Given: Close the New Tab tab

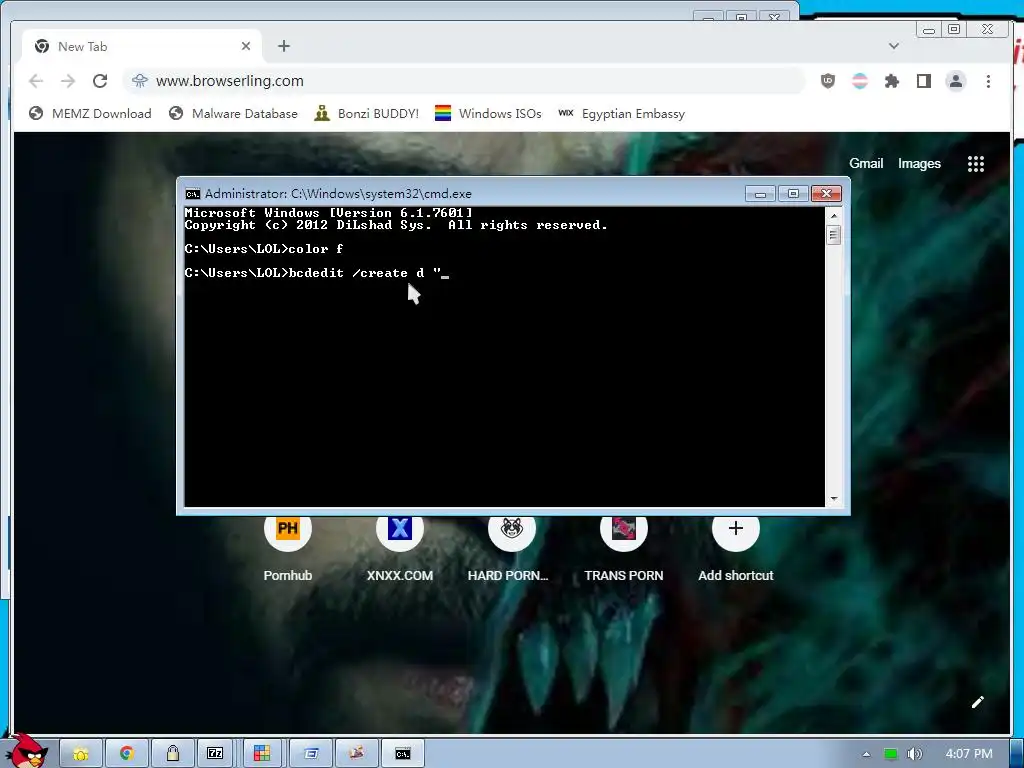Looking at the screenshot, I should tap(246, 46).
